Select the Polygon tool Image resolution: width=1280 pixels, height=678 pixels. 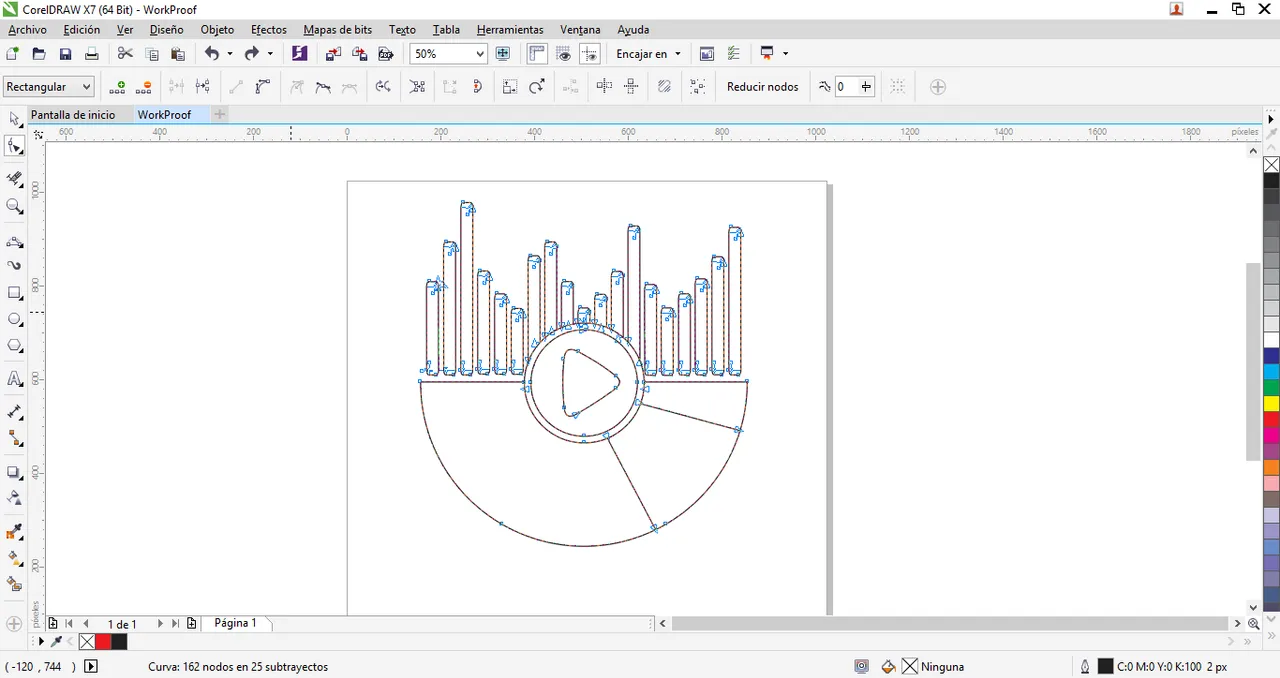pos(14,346)
